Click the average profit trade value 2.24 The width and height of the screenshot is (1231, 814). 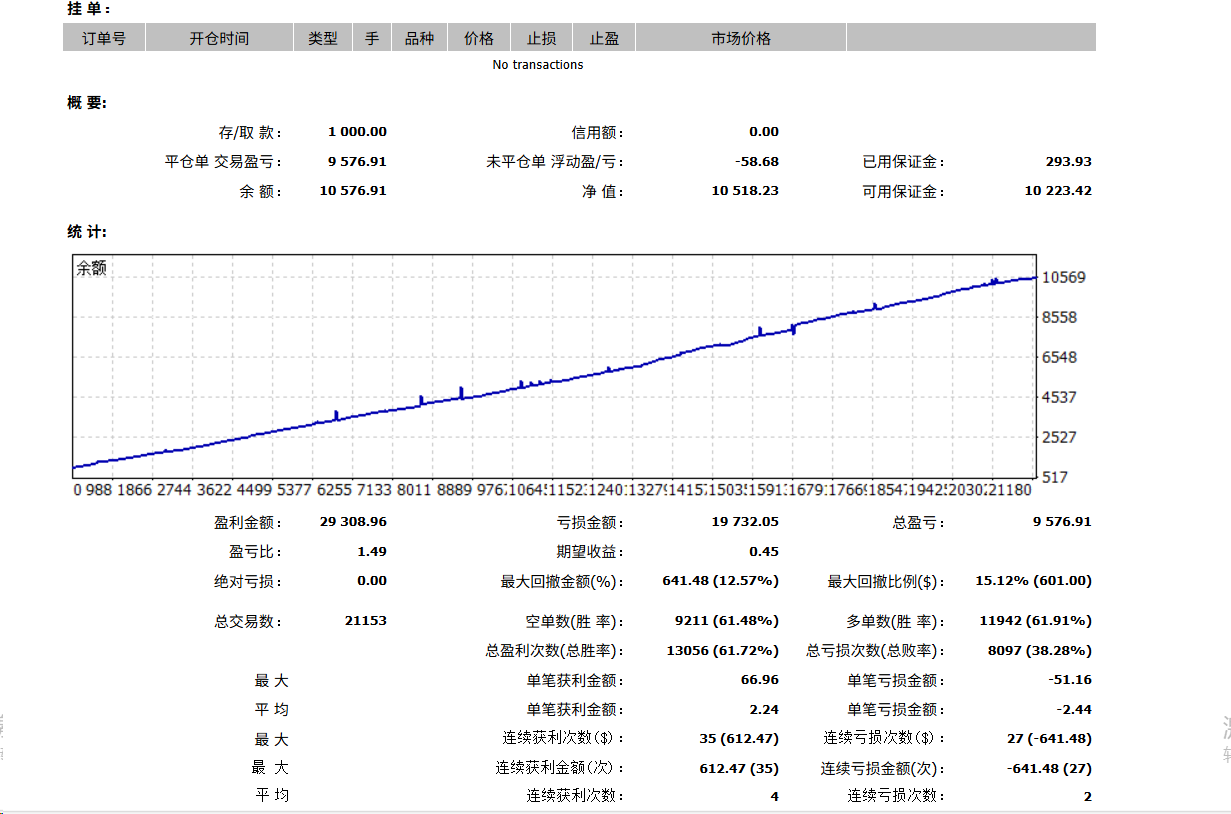coord(764,709)
